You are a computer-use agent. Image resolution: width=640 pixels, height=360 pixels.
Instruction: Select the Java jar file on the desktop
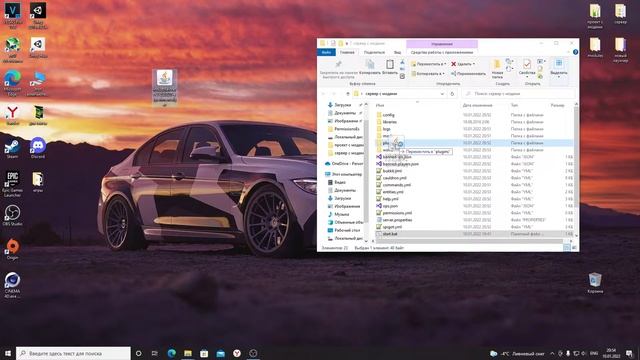tap(164, 88)
